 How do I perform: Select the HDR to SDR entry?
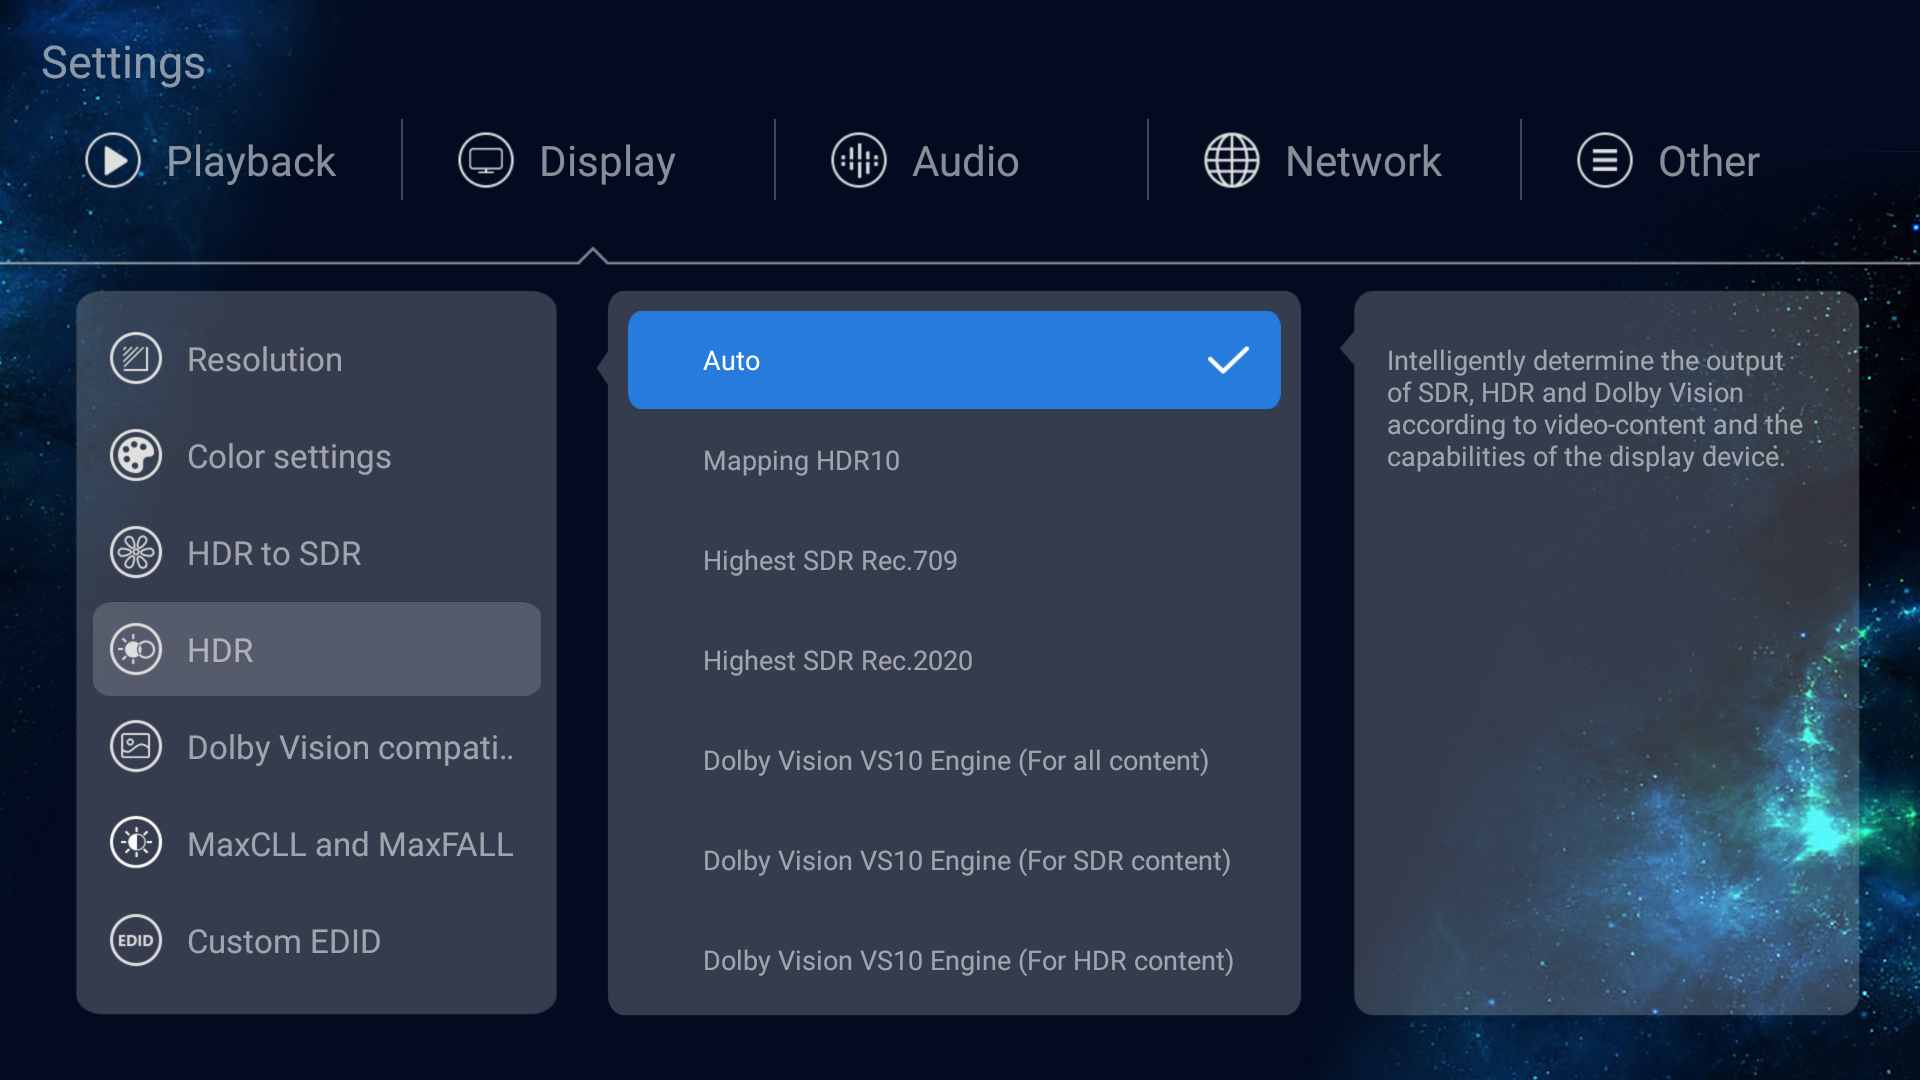[x=317, y=553]
